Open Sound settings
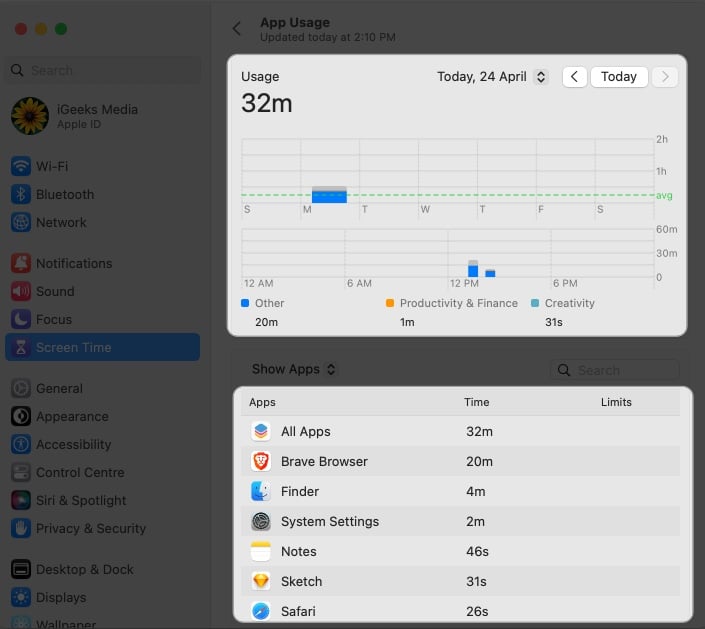This screenshot has height=629, width=705. pos(103,291)
